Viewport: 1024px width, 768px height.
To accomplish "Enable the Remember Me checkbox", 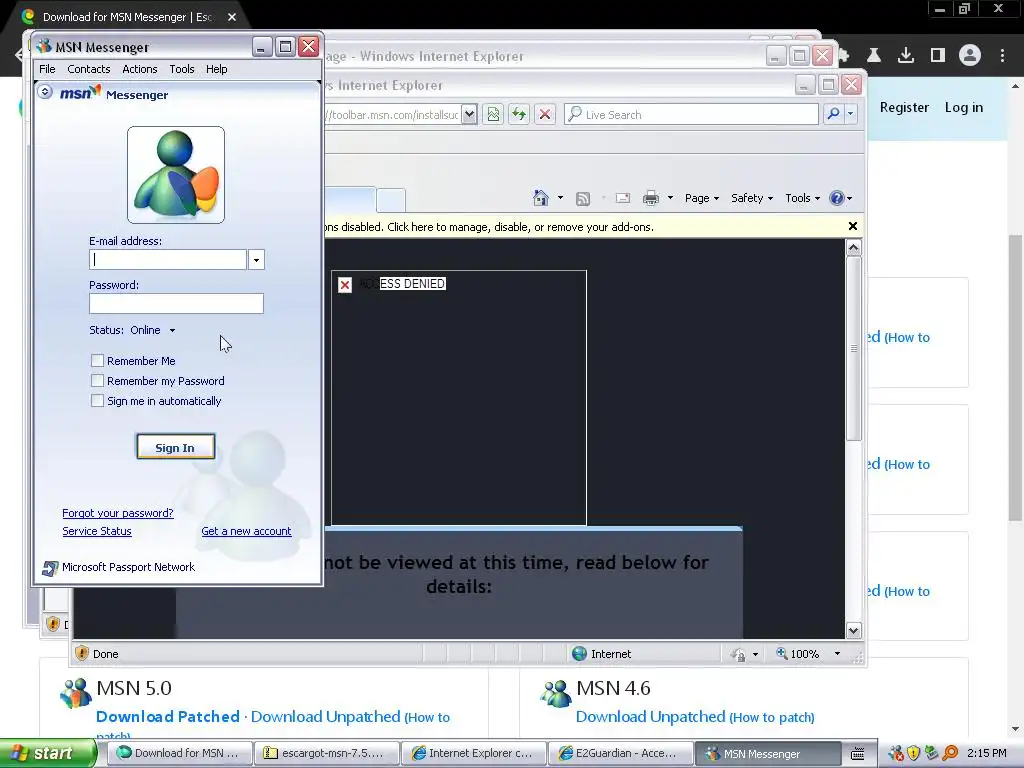I will coord(97,360).
